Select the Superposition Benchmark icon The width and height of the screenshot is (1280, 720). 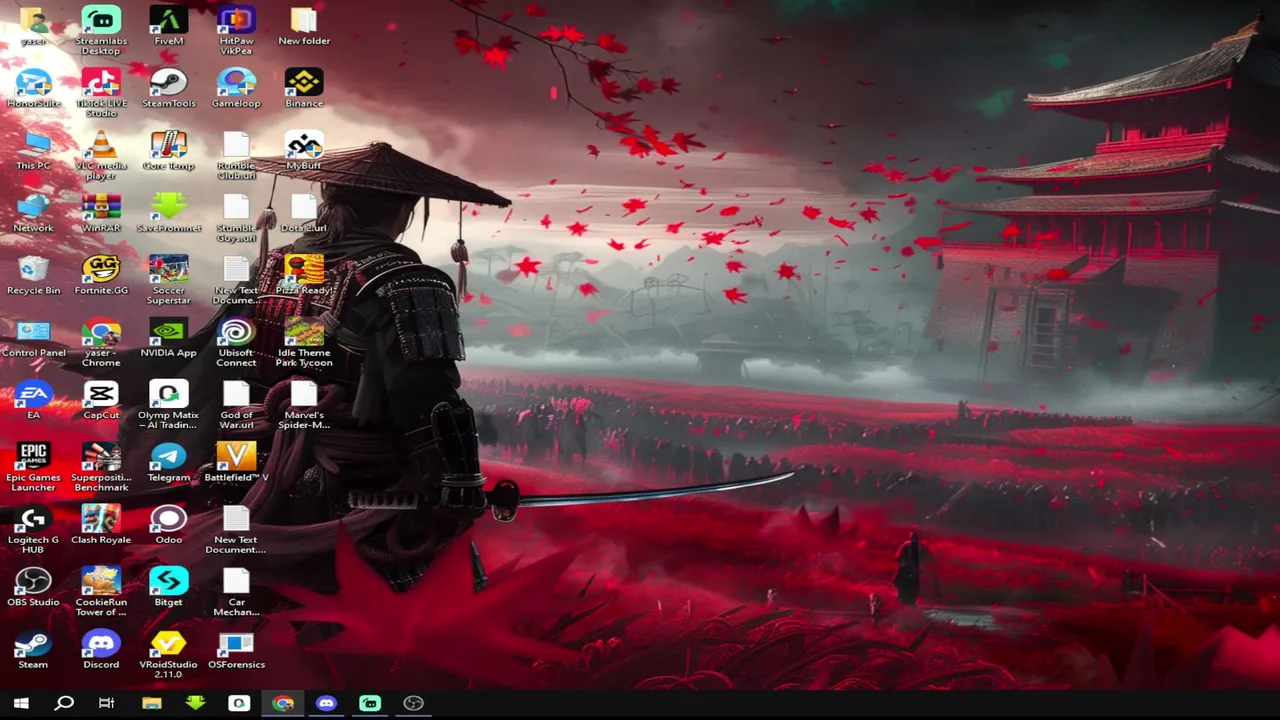pyautogui.click(x=101, y=467)
